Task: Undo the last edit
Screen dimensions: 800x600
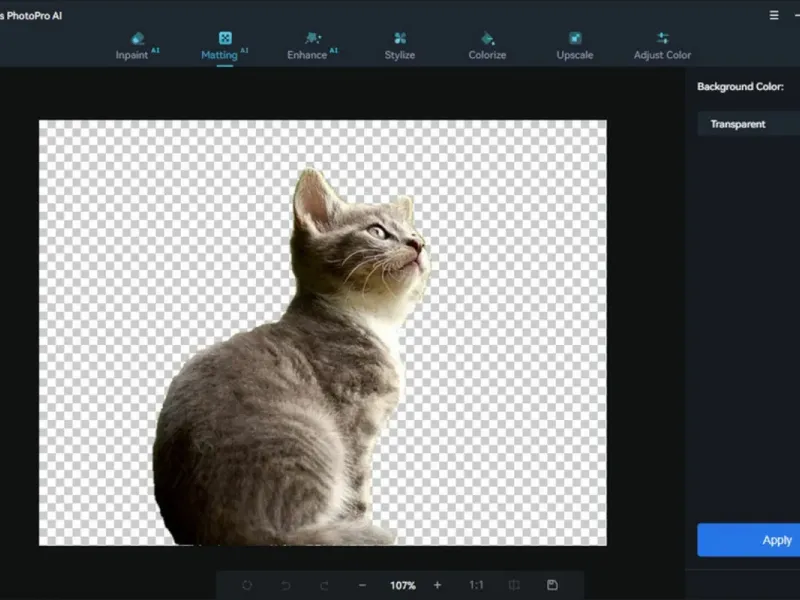Action: [285, 585]
